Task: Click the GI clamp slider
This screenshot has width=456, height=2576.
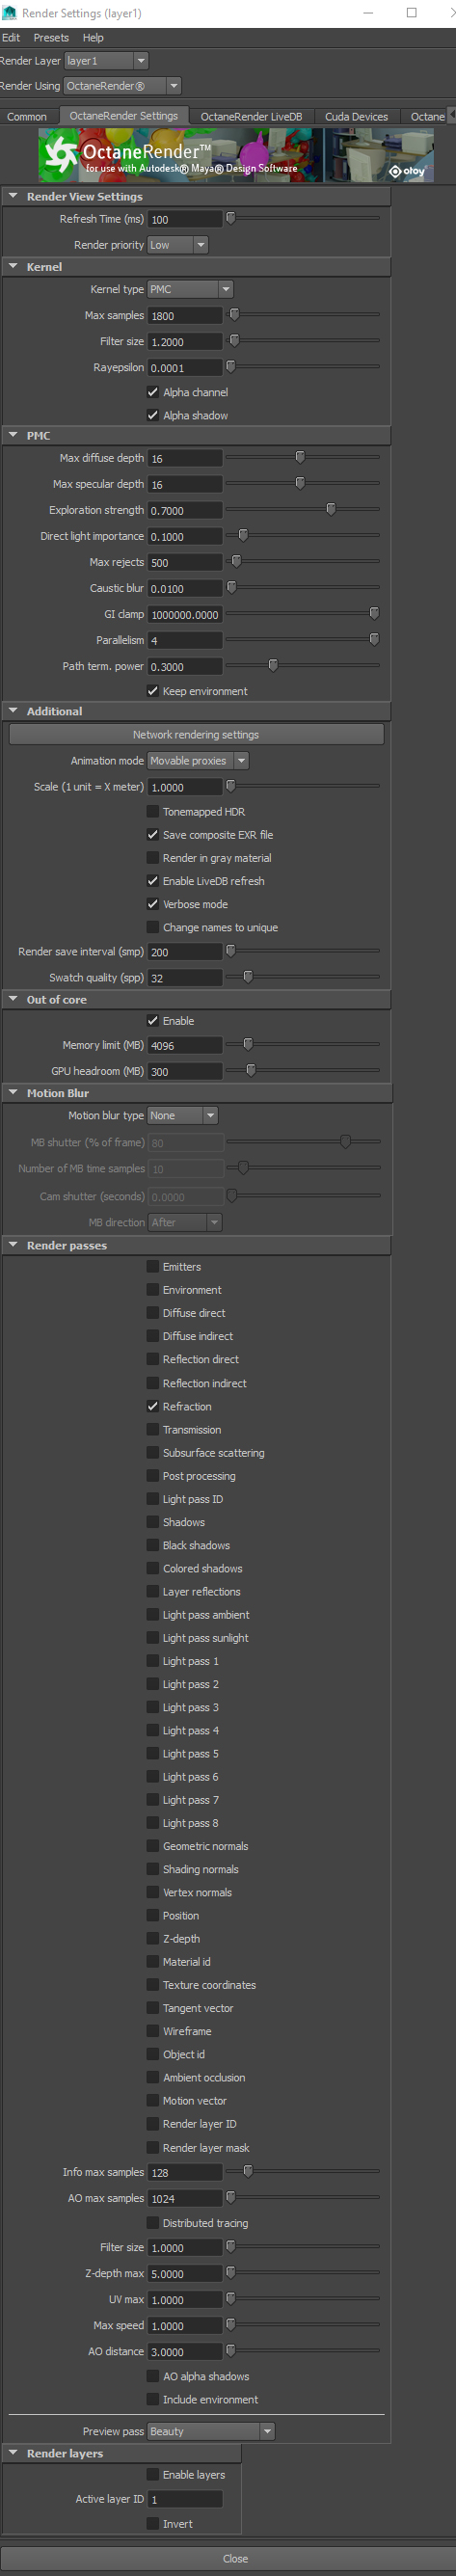Action: point(303,614)
